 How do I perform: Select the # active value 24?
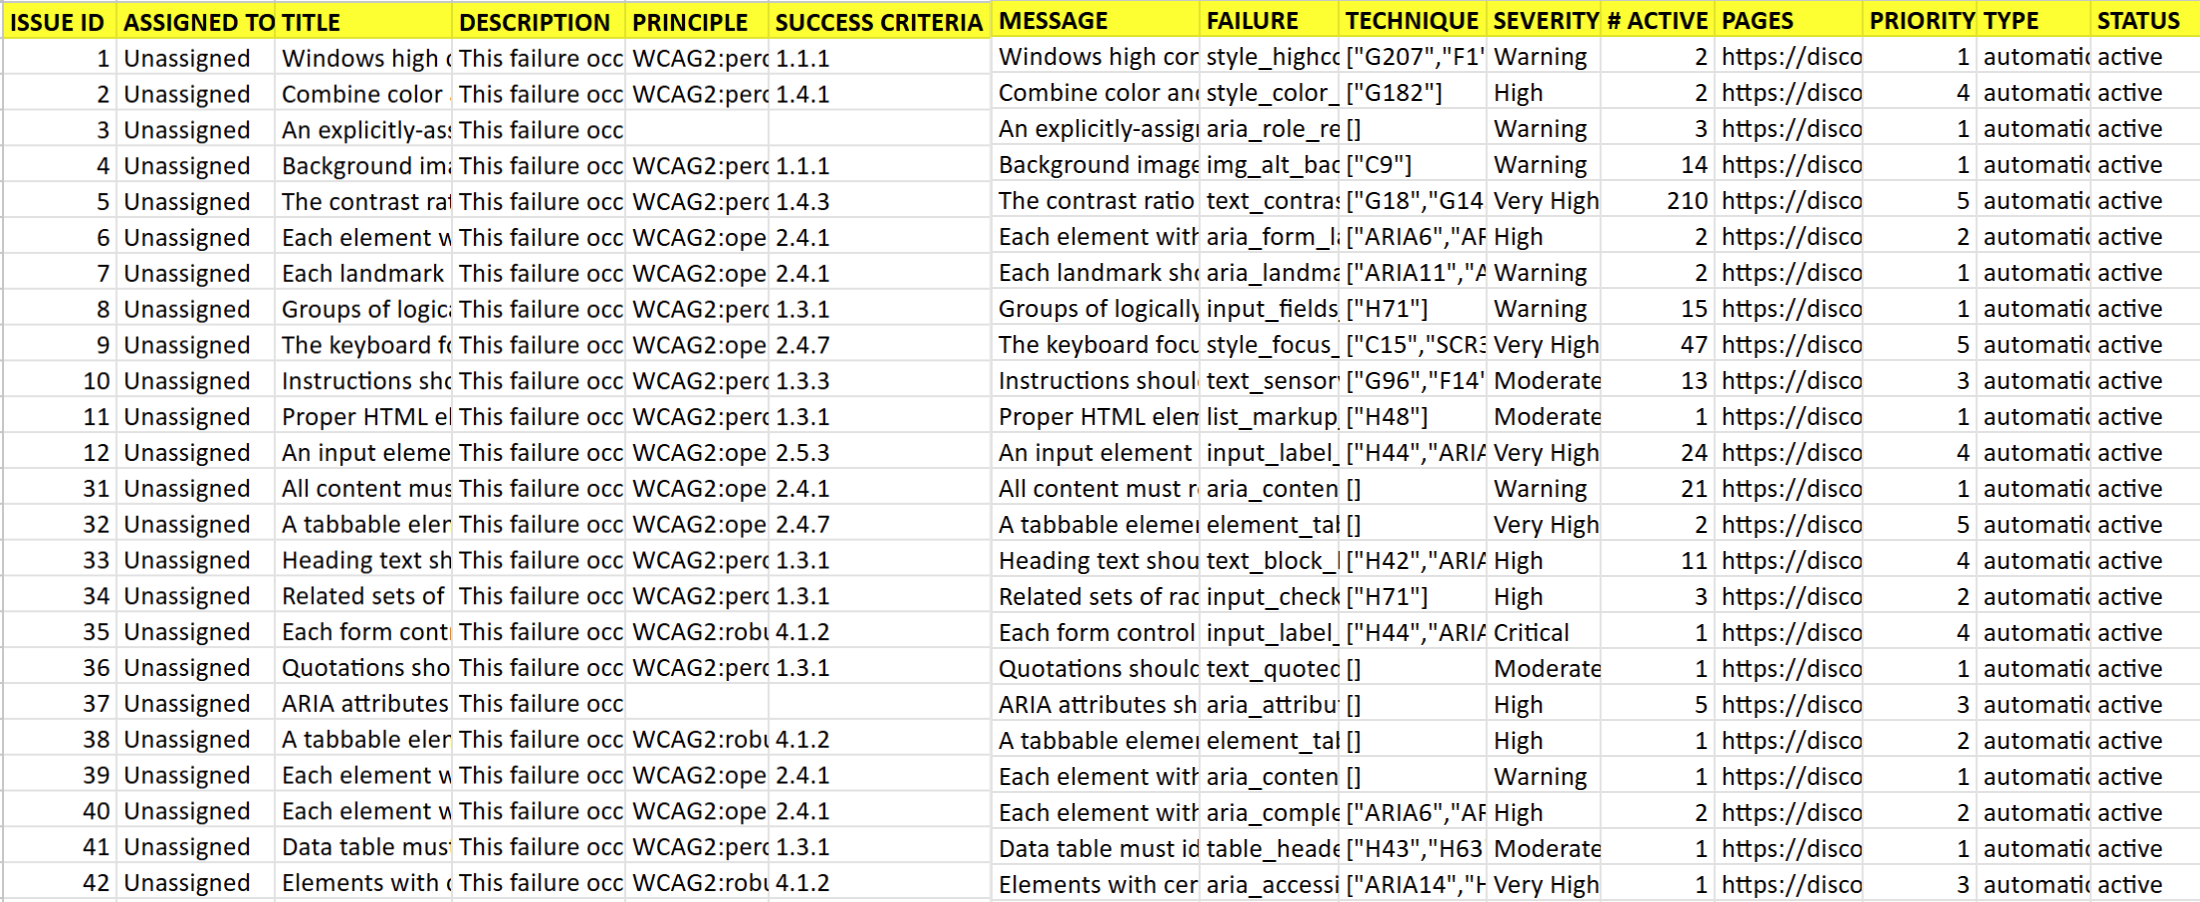(x=1658, y=453)
